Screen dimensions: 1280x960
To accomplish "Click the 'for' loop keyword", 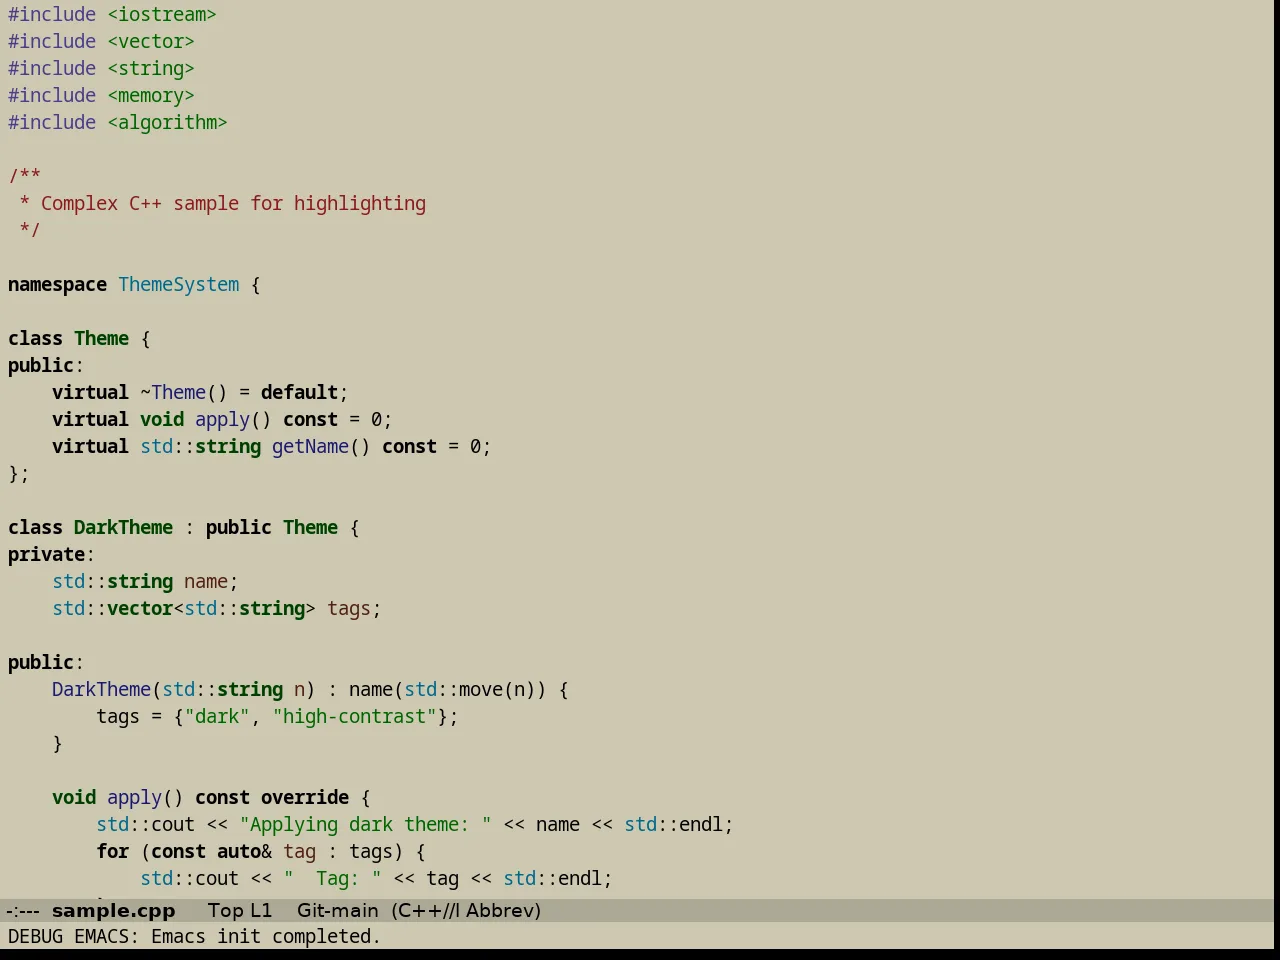I will pyautogui.click(x=112, y=852).
